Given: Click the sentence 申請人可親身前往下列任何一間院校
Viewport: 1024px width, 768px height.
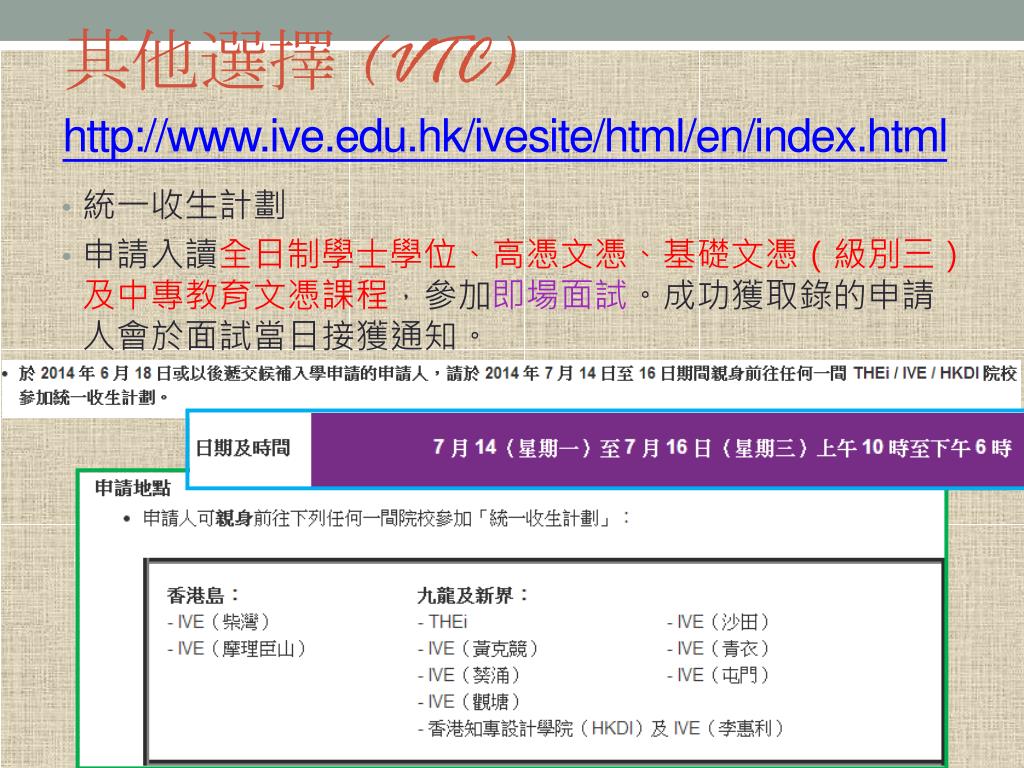Looking at the screenshot, I should click(x=385, y=519).
